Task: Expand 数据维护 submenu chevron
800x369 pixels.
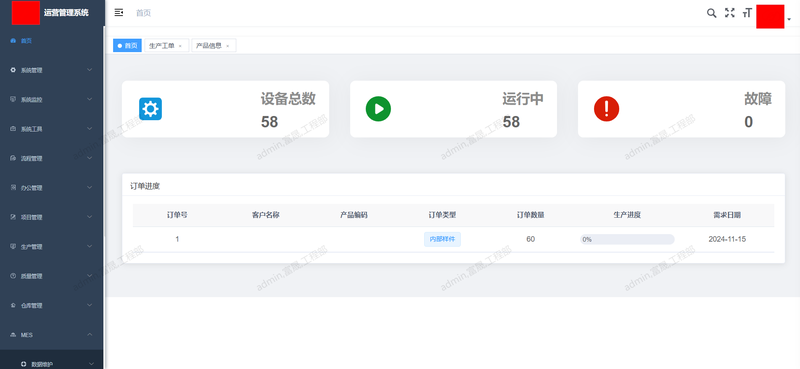Action: coord(90,364)
